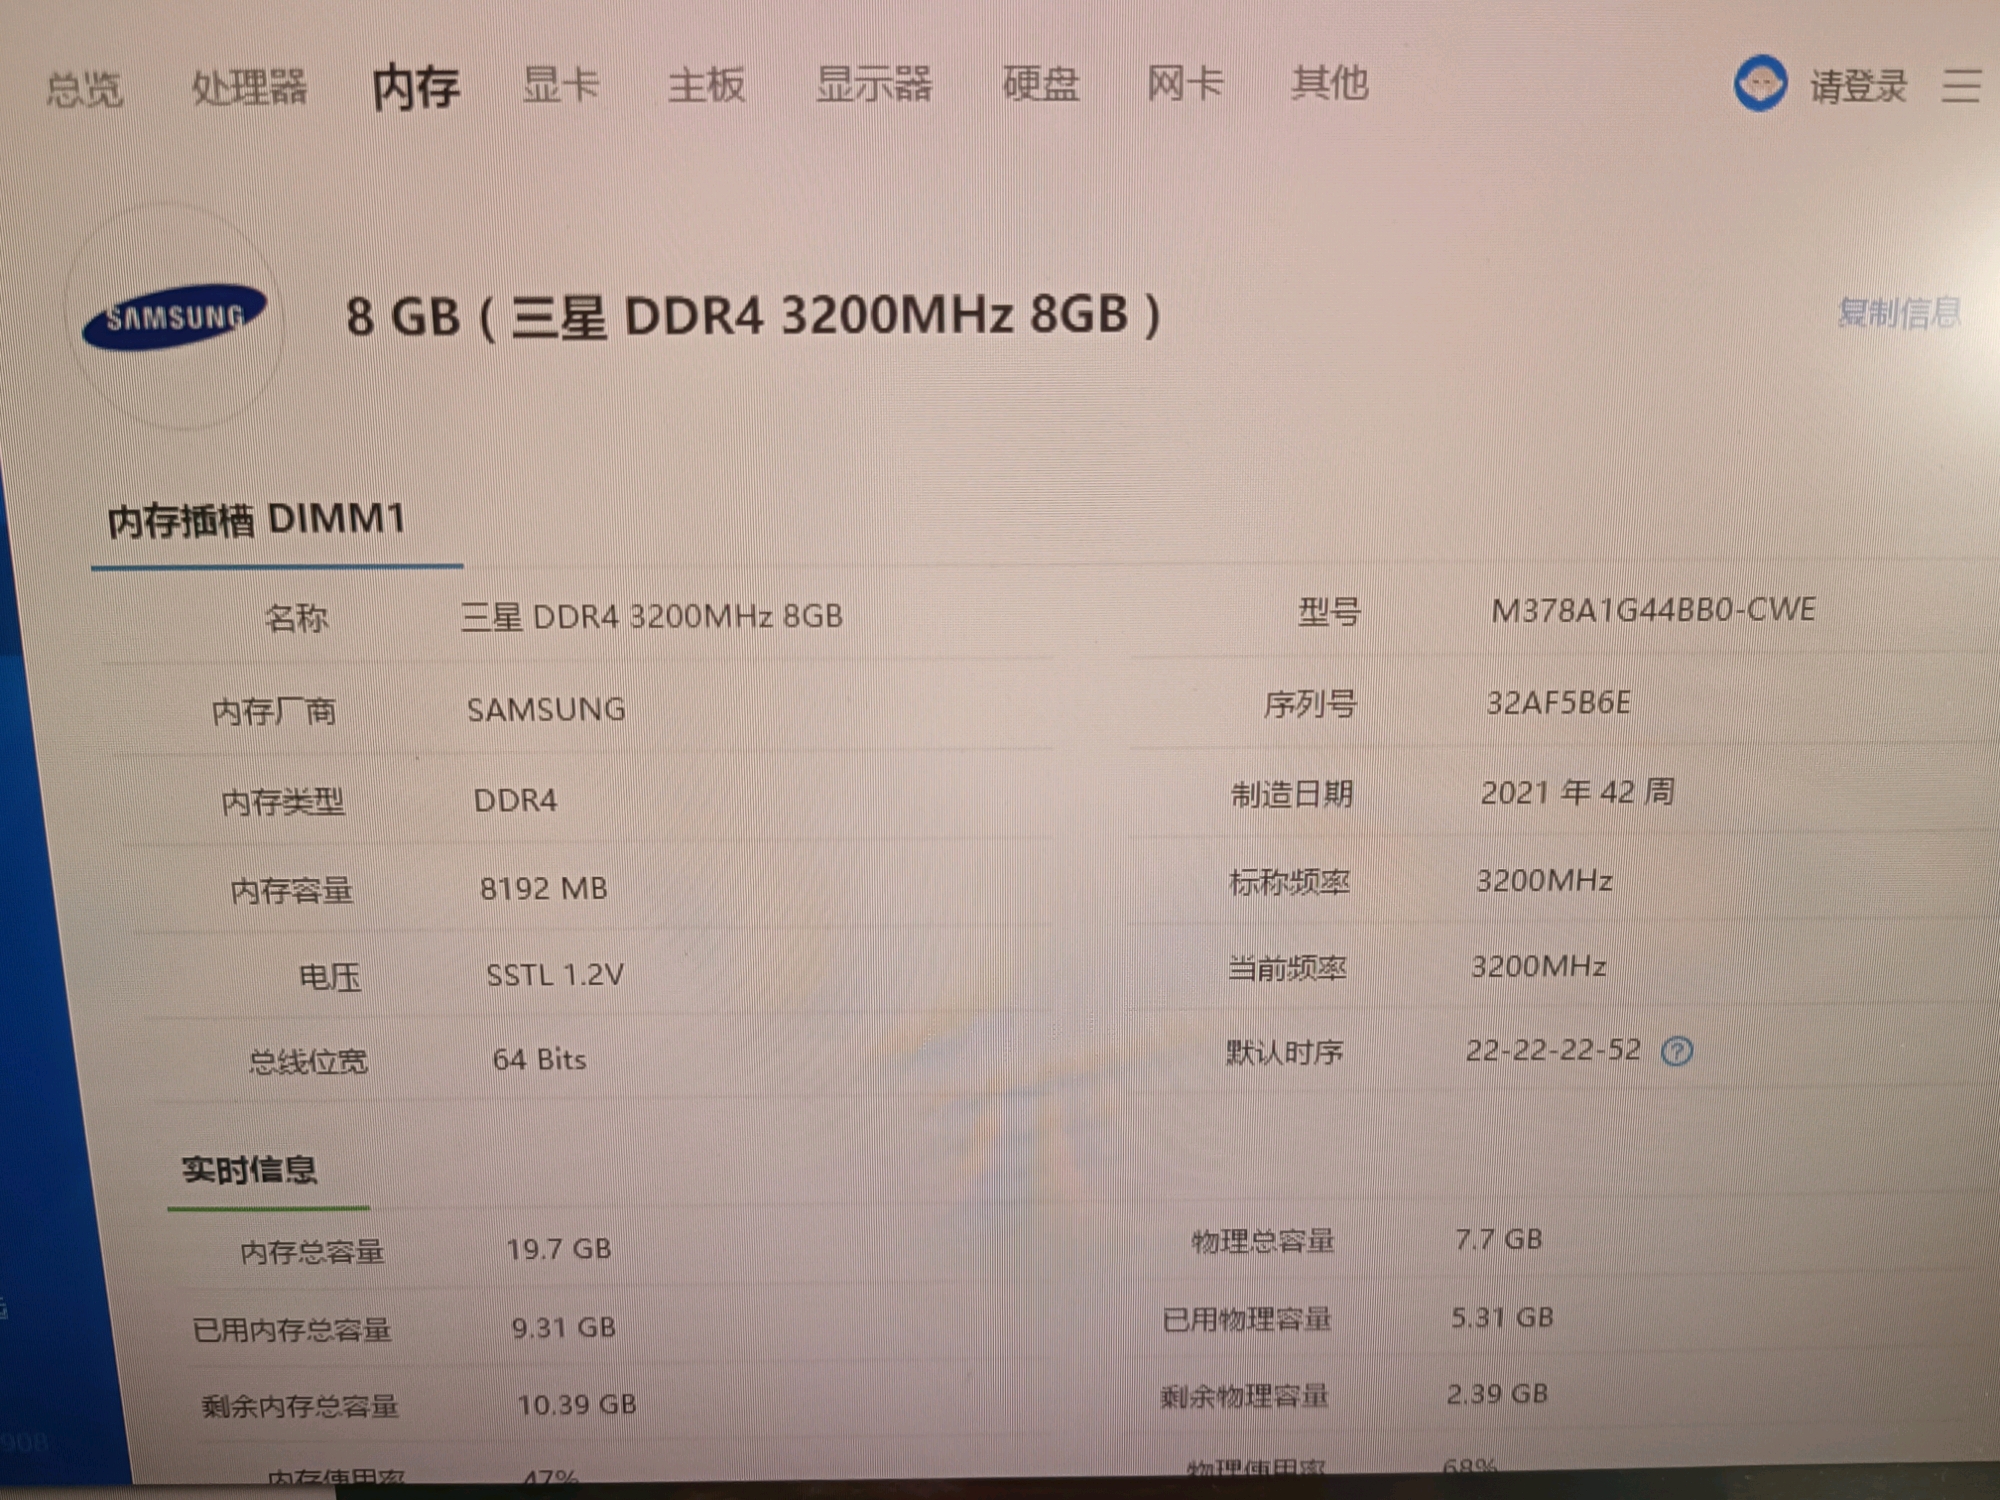Switch to the 其他 tab
The height and width of the screenshot is (1500, 2000).
pyautogui.click(x=1329, y=83)
